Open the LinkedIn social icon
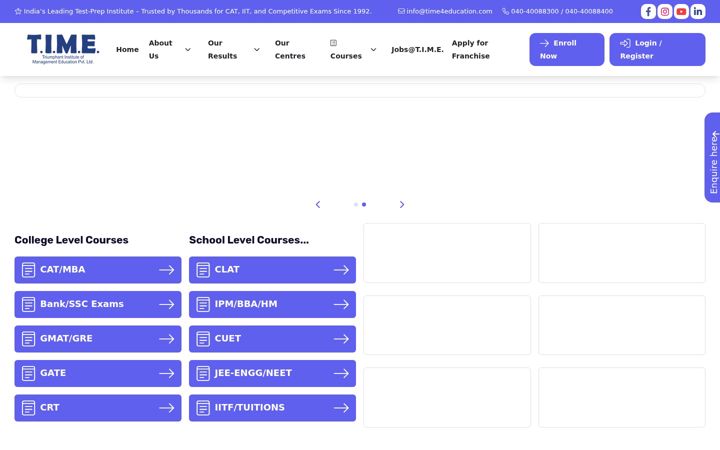The width and height of the screenshot is (720, 450). click(698, 11)
